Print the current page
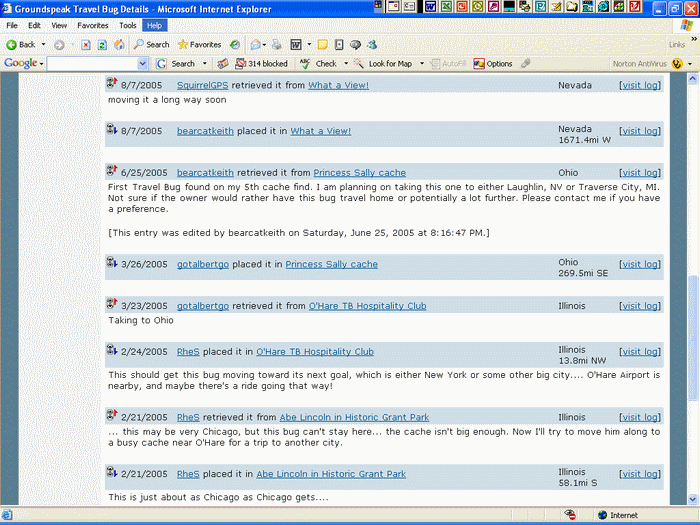Viewport: 700px width, 525px height. (277, 45)
